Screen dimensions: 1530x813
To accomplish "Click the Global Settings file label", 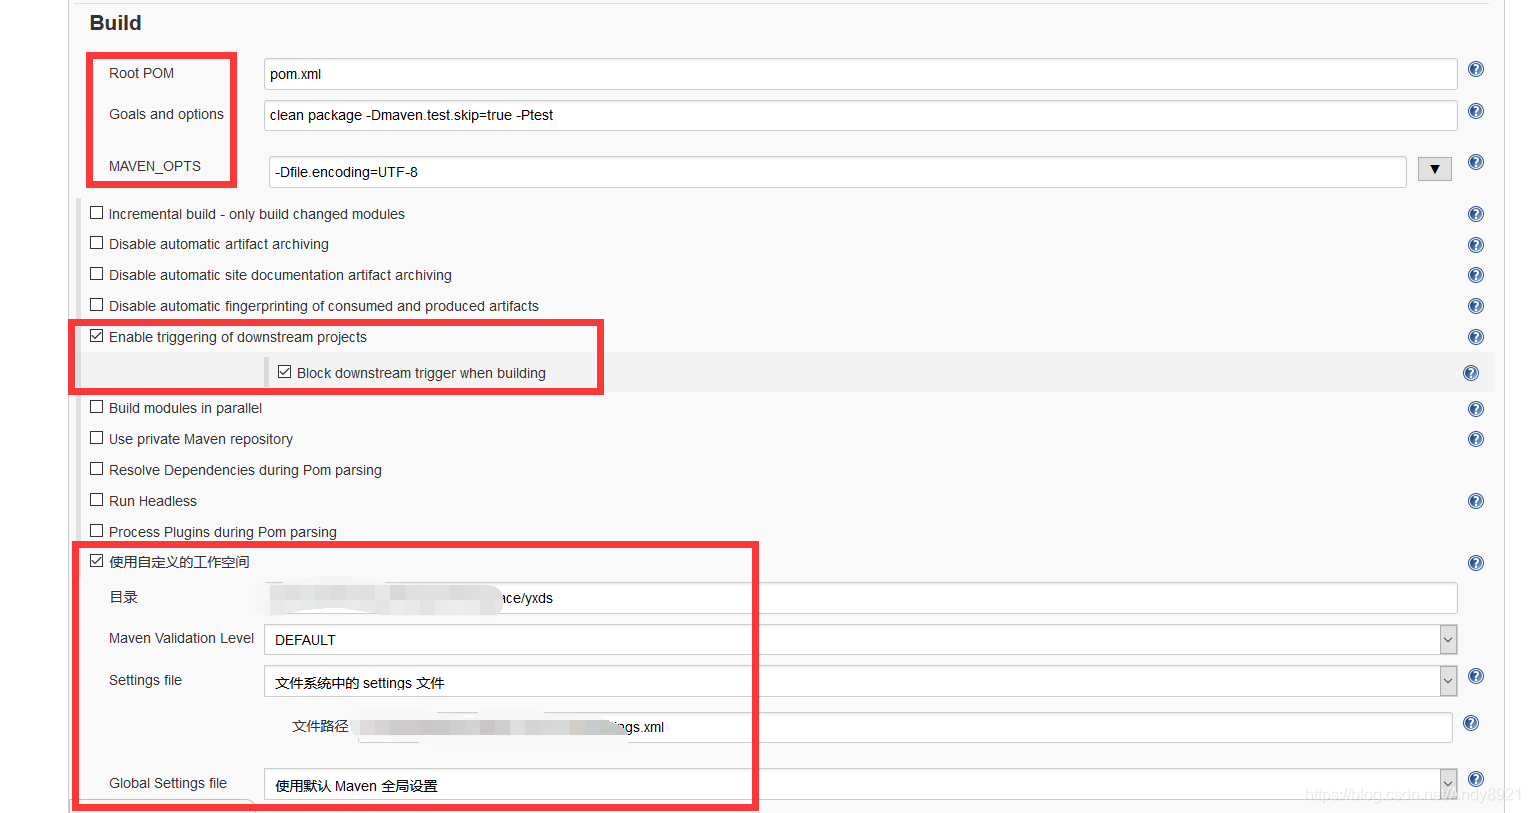I will click(x=168, y=783).
